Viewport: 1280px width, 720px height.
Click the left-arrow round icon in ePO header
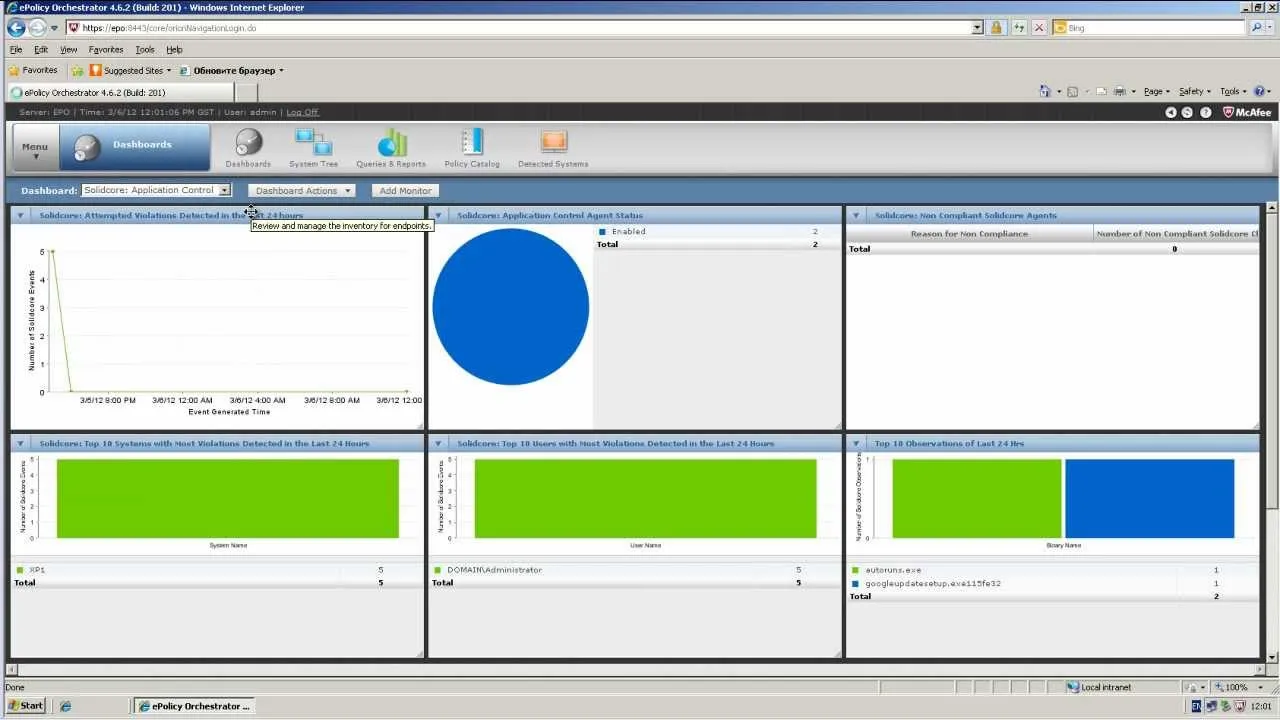(x=1171, y=112)
